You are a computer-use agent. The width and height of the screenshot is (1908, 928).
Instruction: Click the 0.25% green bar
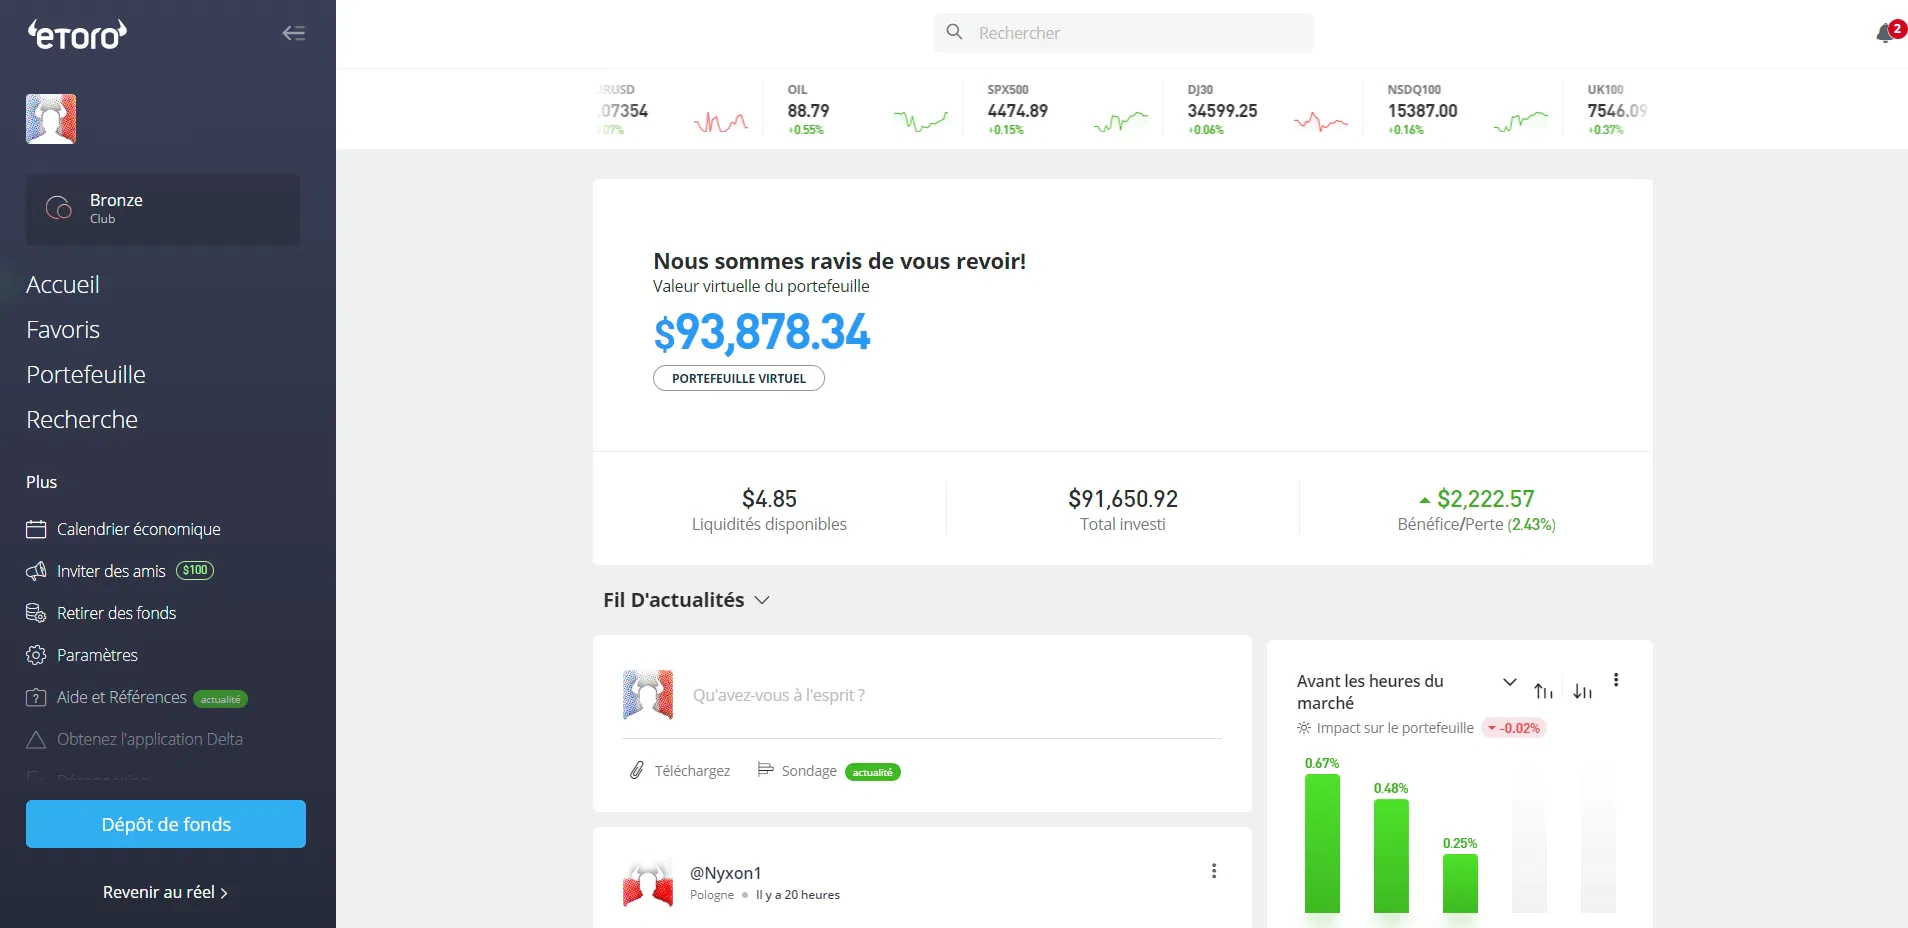click(x=1460, y=884)
